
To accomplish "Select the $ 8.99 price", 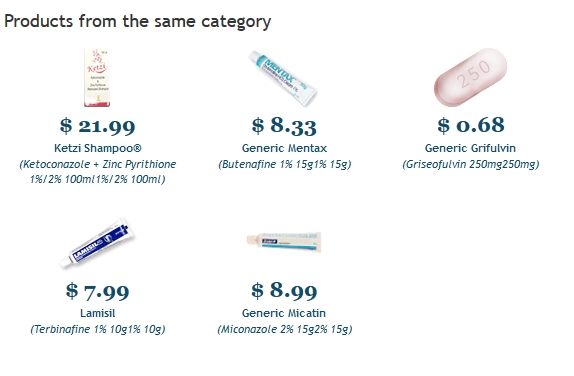I will pos(284,291).
